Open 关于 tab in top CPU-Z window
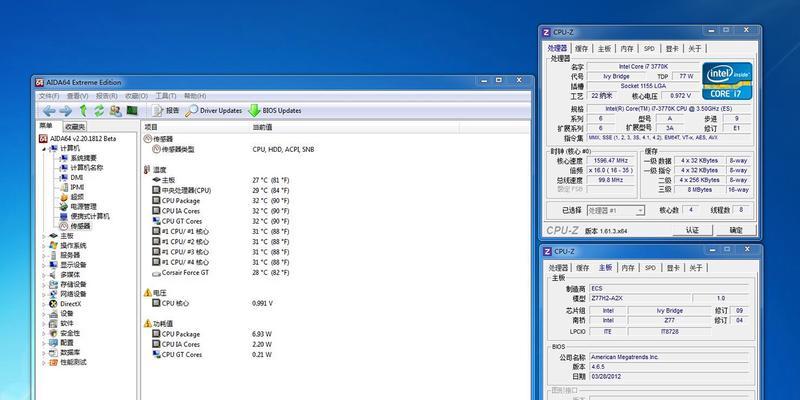Viewport: 800px width, 400px height. tap(694, 48)
